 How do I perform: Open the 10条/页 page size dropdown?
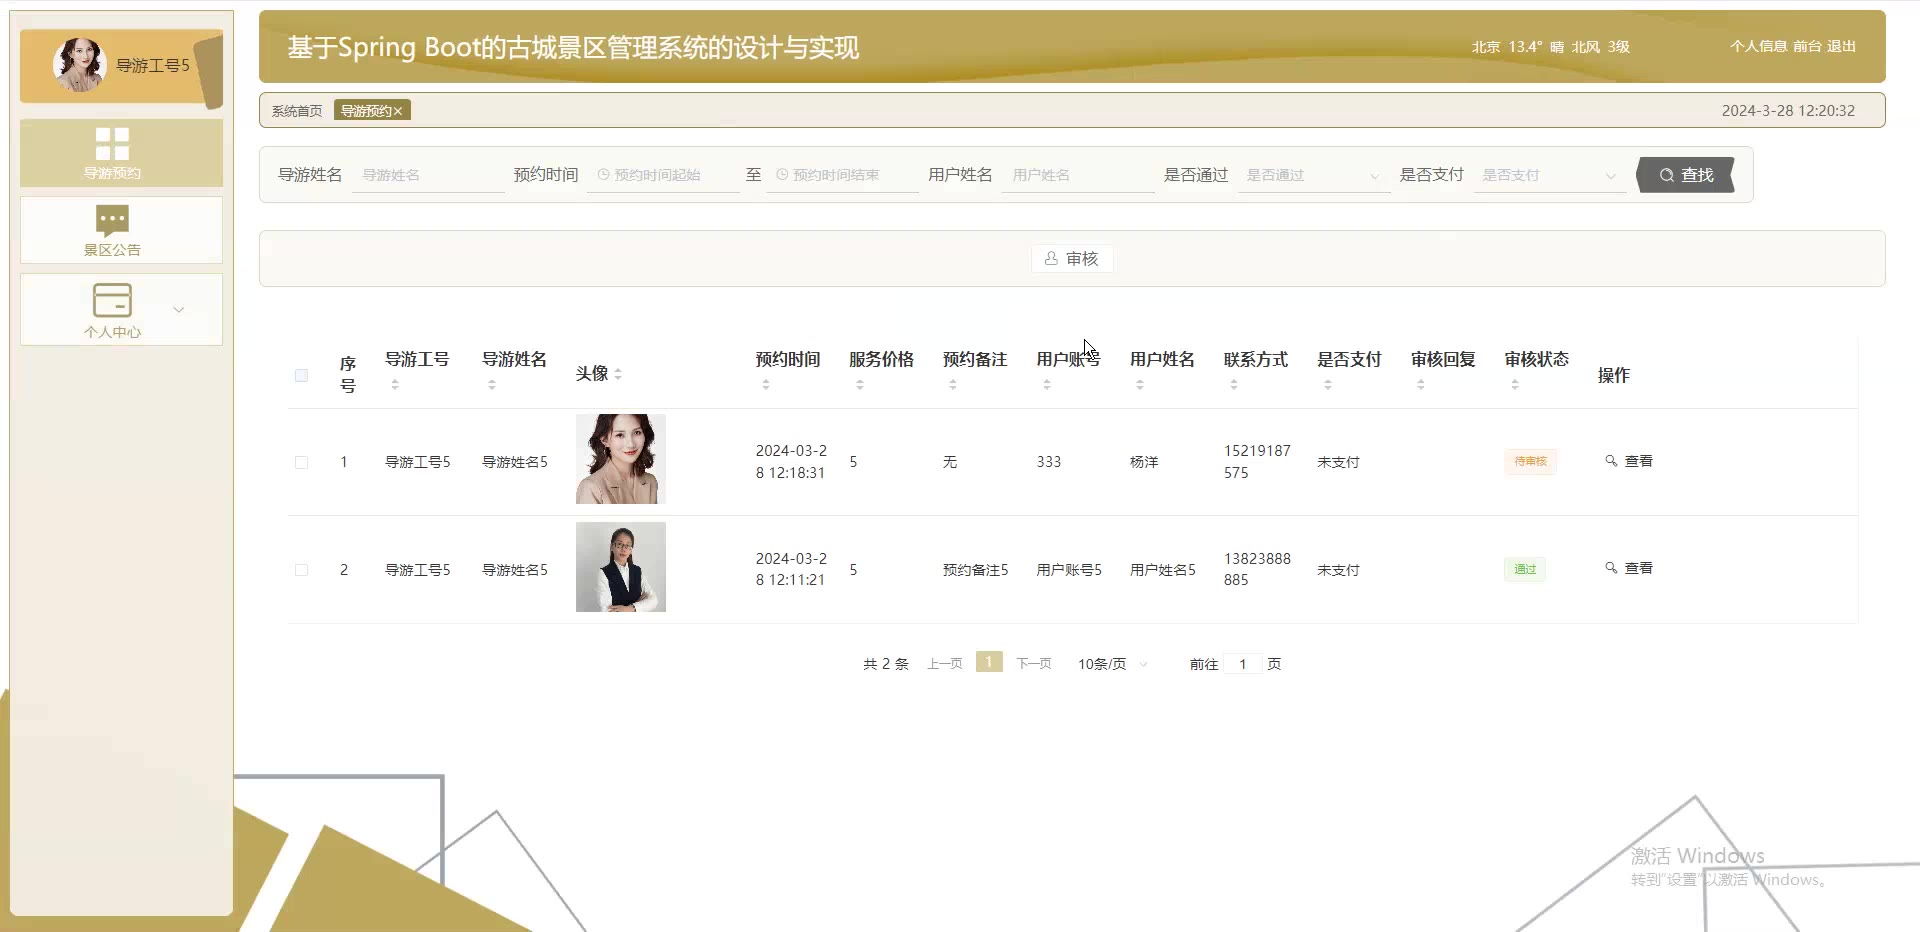[x=1112, y=664]
